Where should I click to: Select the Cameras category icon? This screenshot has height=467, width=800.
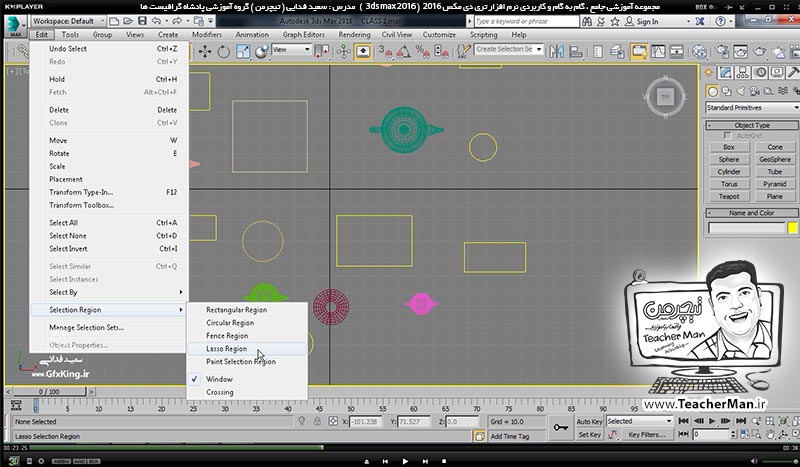click(x=754, y=91)
